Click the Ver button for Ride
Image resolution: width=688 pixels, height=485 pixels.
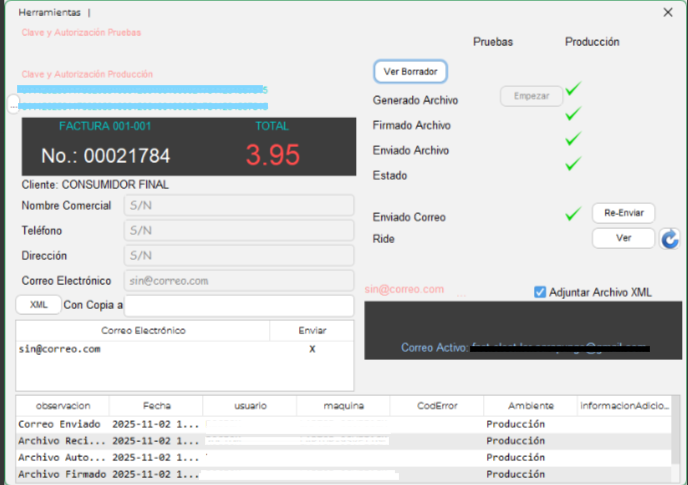623,239
